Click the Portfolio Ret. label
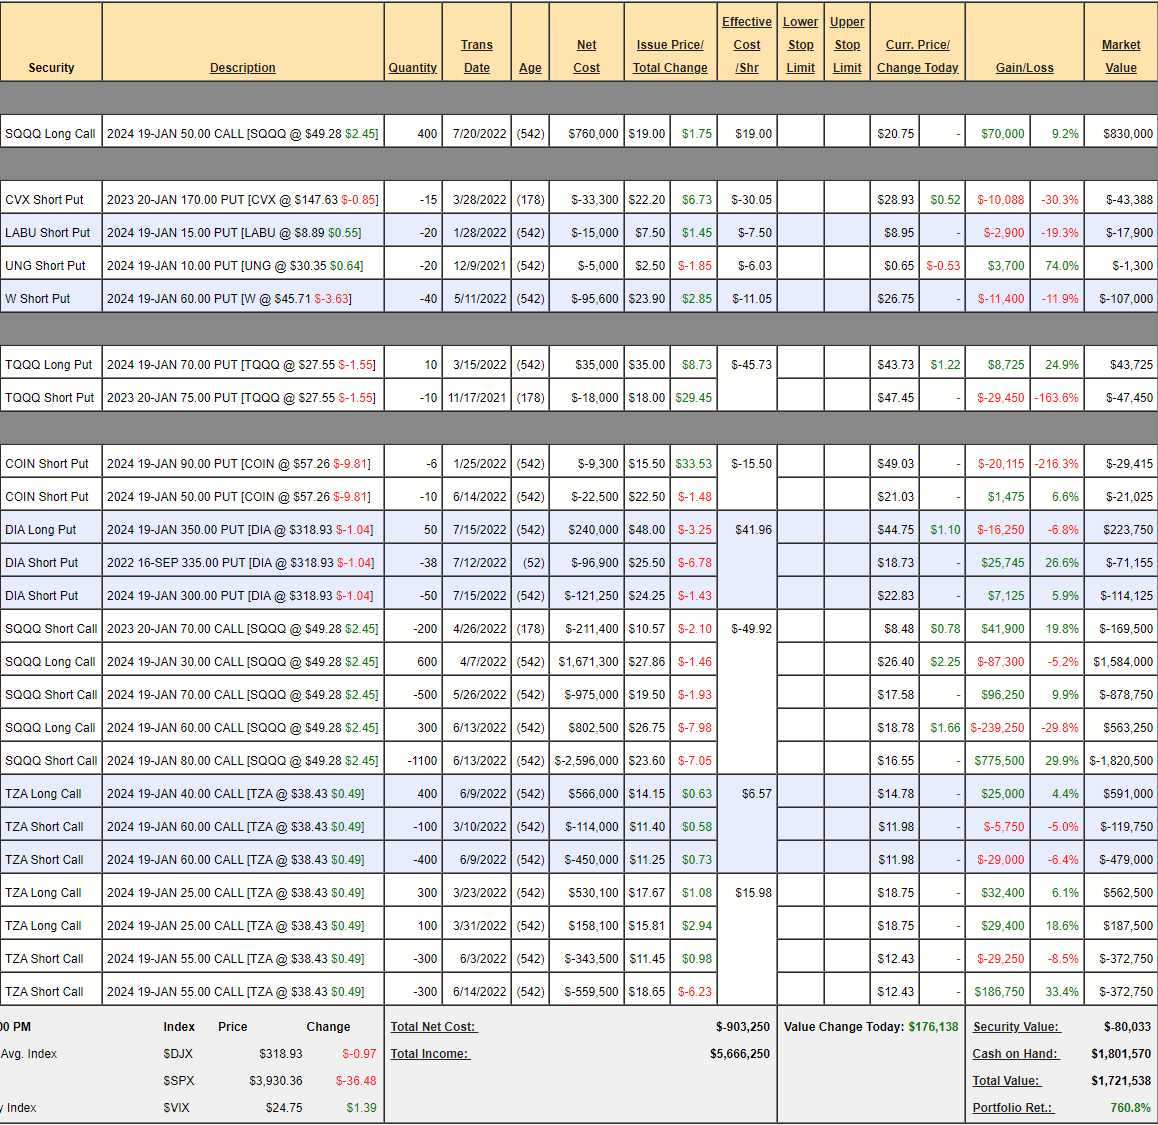This screenshot has height=1125, width=1158. point(1013,1108)
